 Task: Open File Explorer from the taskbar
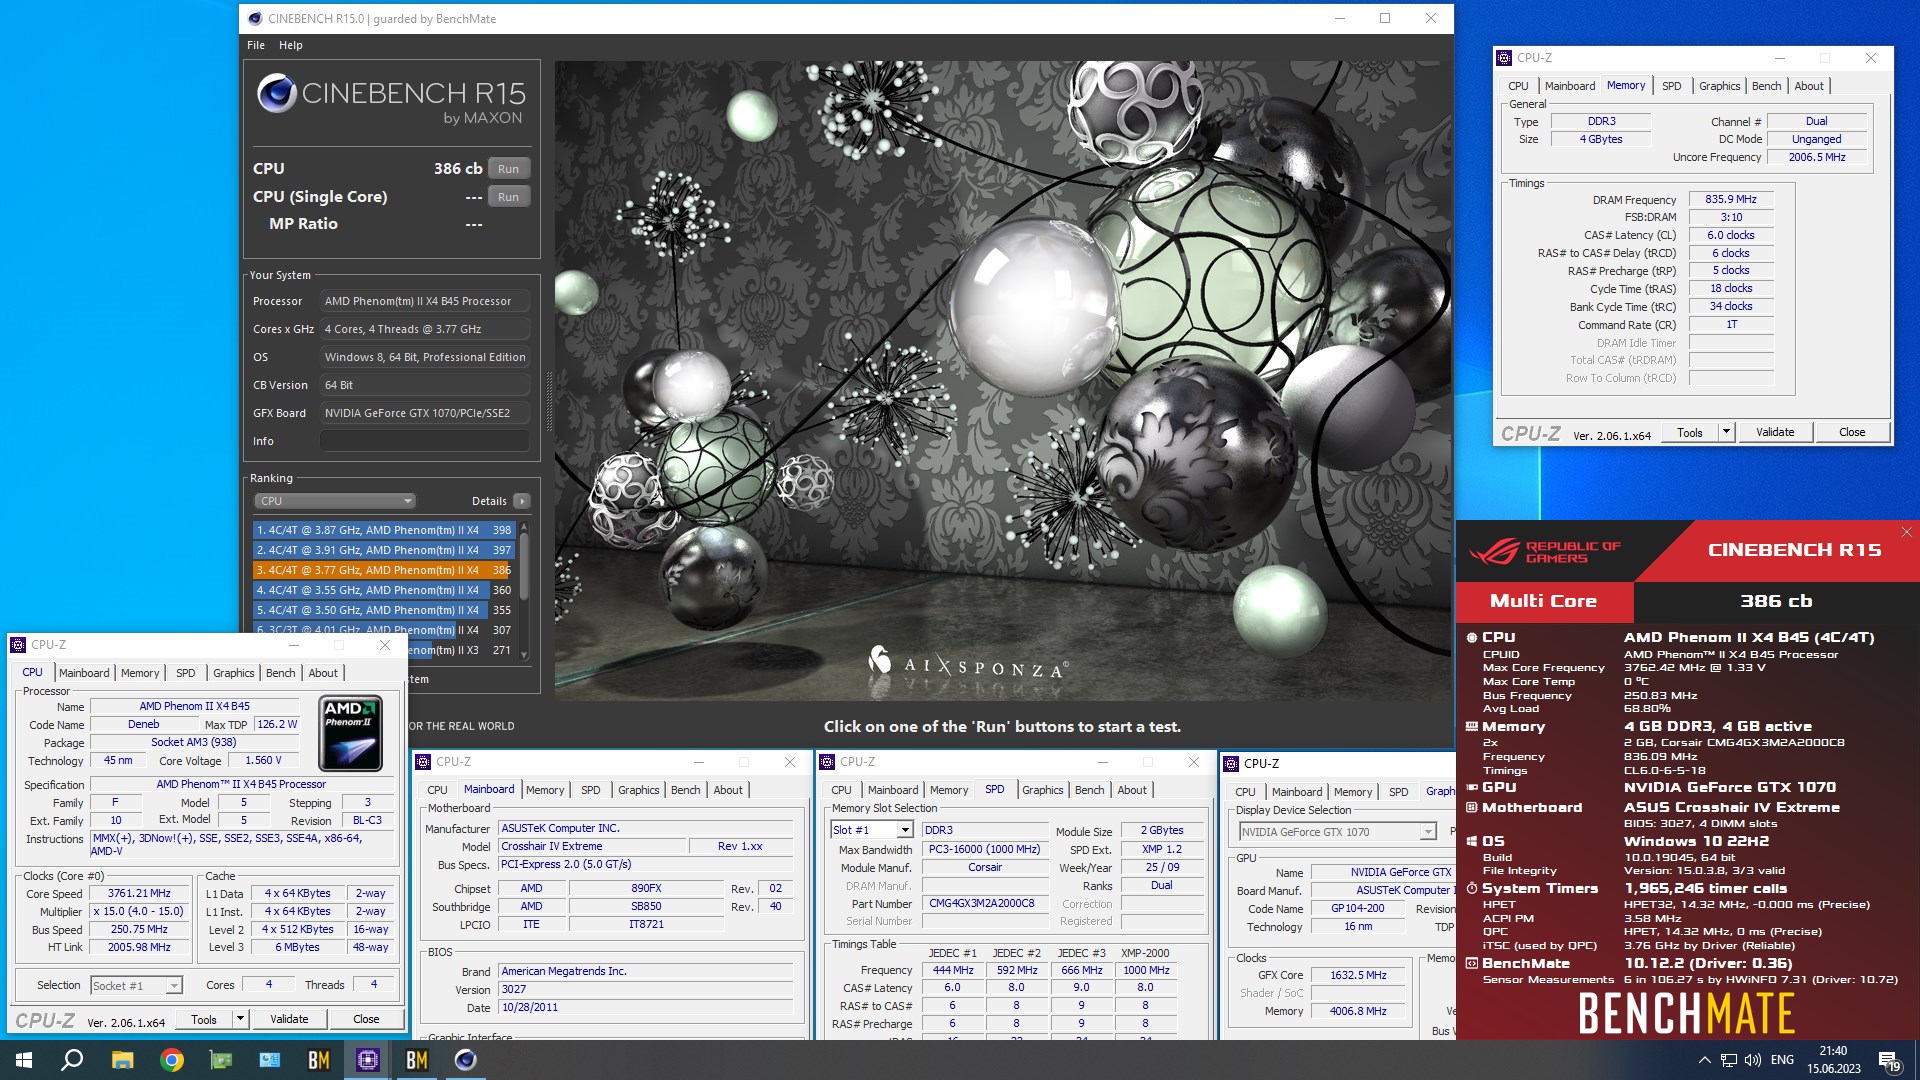[122, 1060]
